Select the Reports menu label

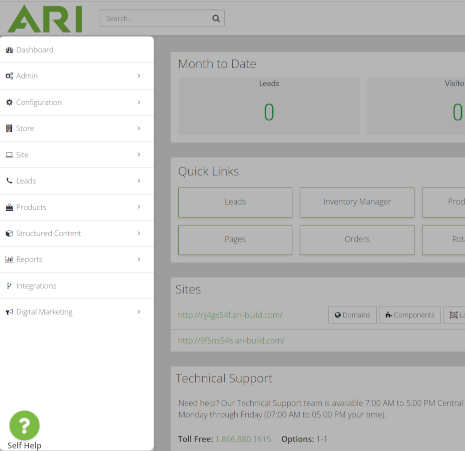pos(29,259)
